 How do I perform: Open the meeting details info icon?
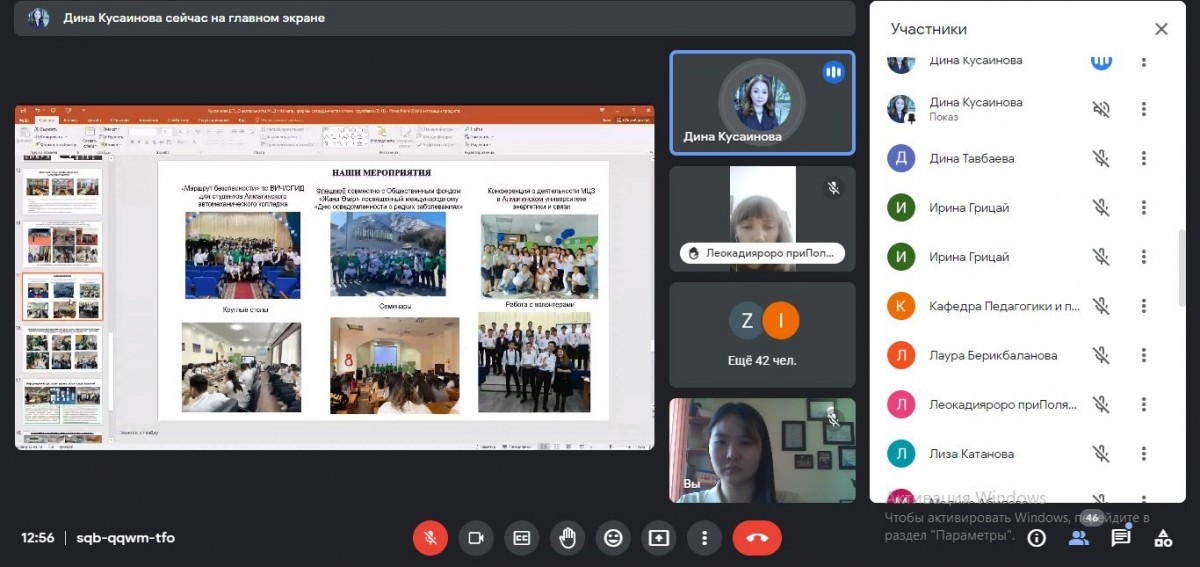(x=1037, y=538)
